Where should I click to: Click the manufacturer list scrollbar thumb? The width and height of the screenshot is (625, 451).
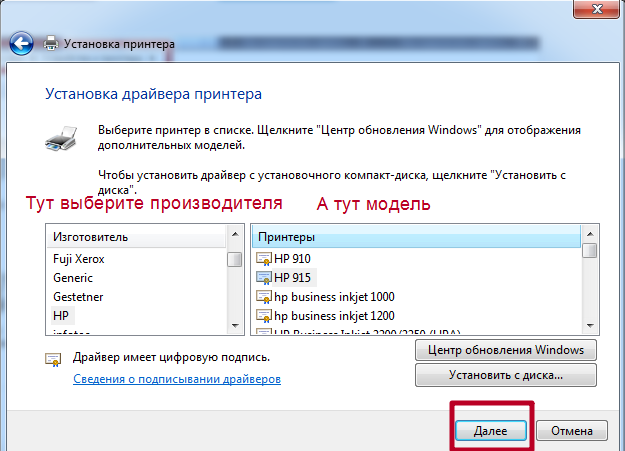(234, 259)
